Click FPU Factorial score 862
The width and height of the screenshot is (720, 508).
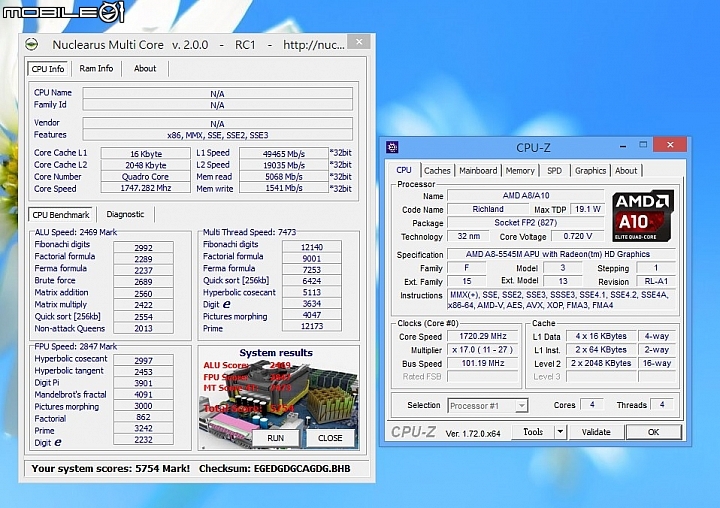(x=143, y=417)
